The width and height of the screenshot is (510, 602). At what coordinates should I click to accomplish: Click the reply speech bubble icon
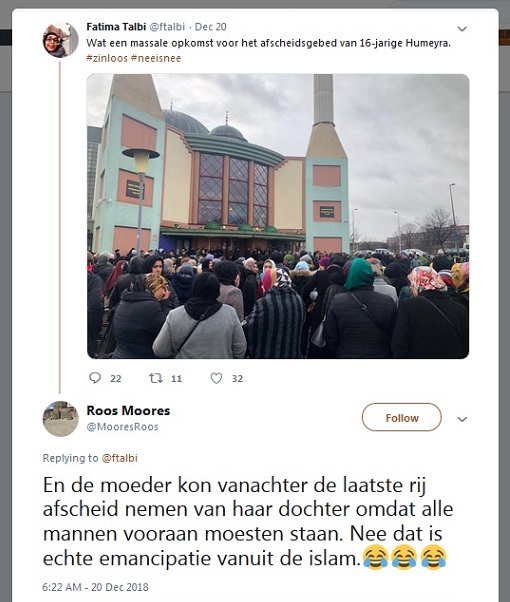point(95,378)
